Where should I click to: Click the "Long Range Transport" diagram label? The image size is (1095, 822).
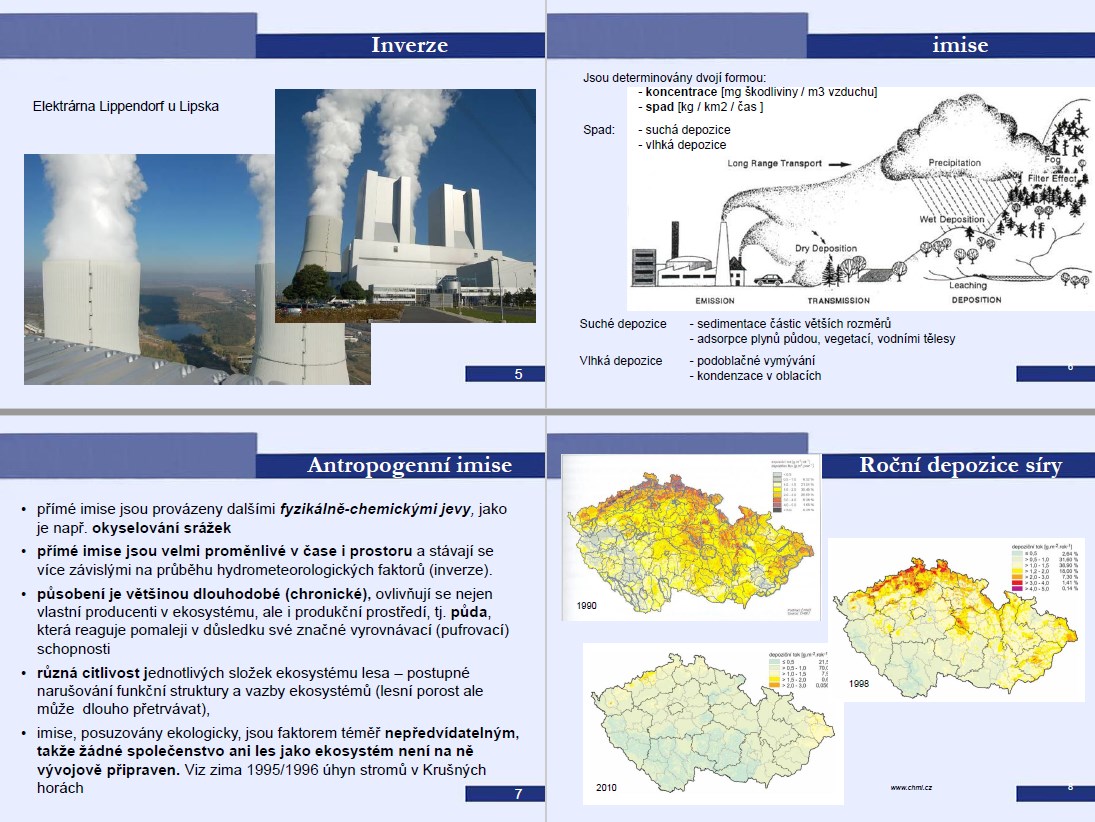point(774,163)
